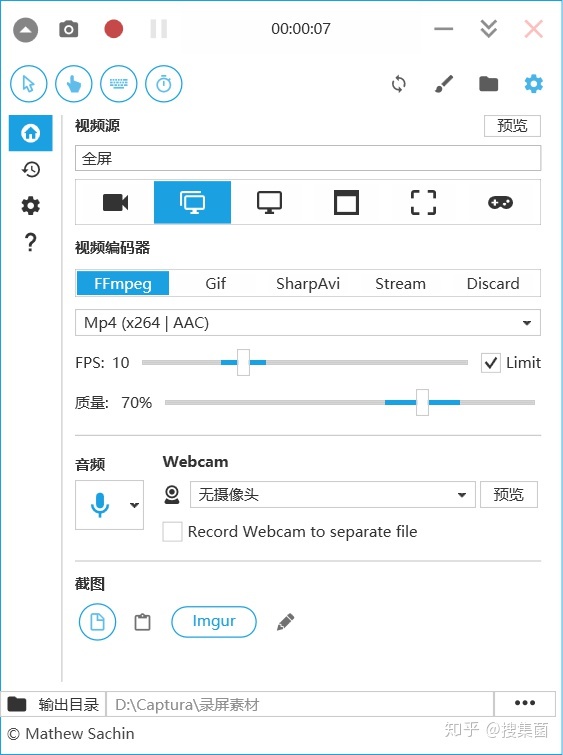Toggle mouse clicks overlay hand icon
563x755 pixels.
click(x=74, y=84)
